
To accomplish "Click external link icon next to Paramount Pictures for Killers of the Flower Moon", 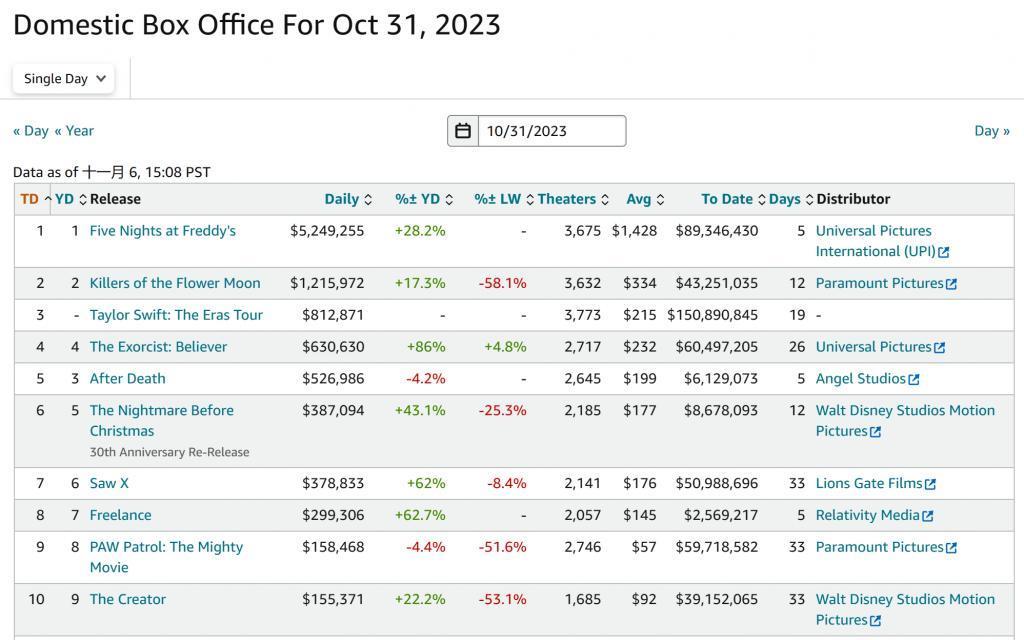I will point(951,284).
